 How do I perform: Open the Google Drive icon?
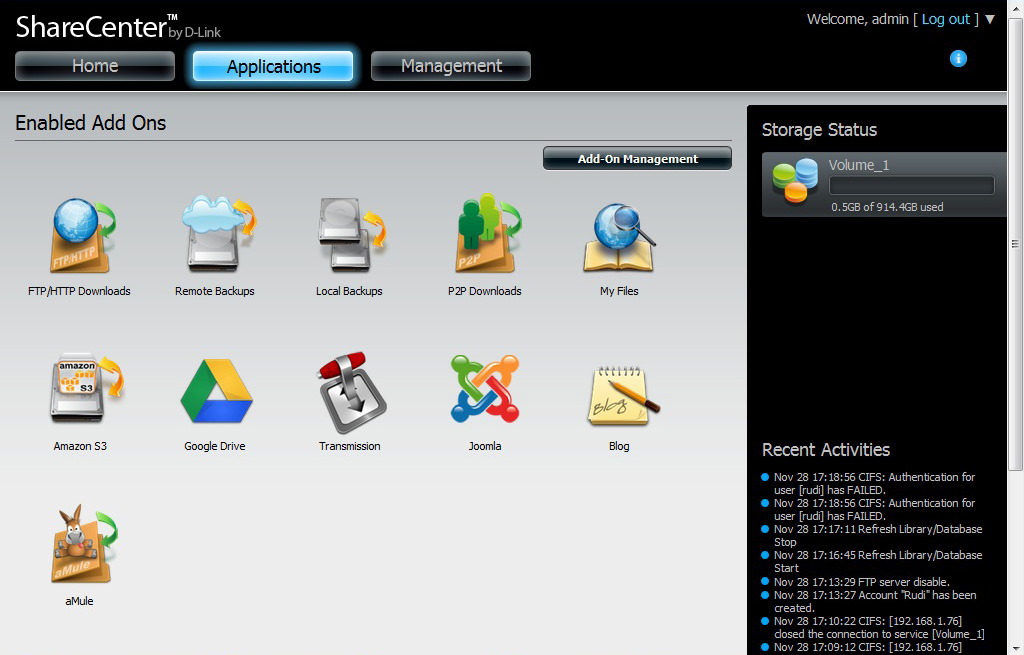[216, 391]
